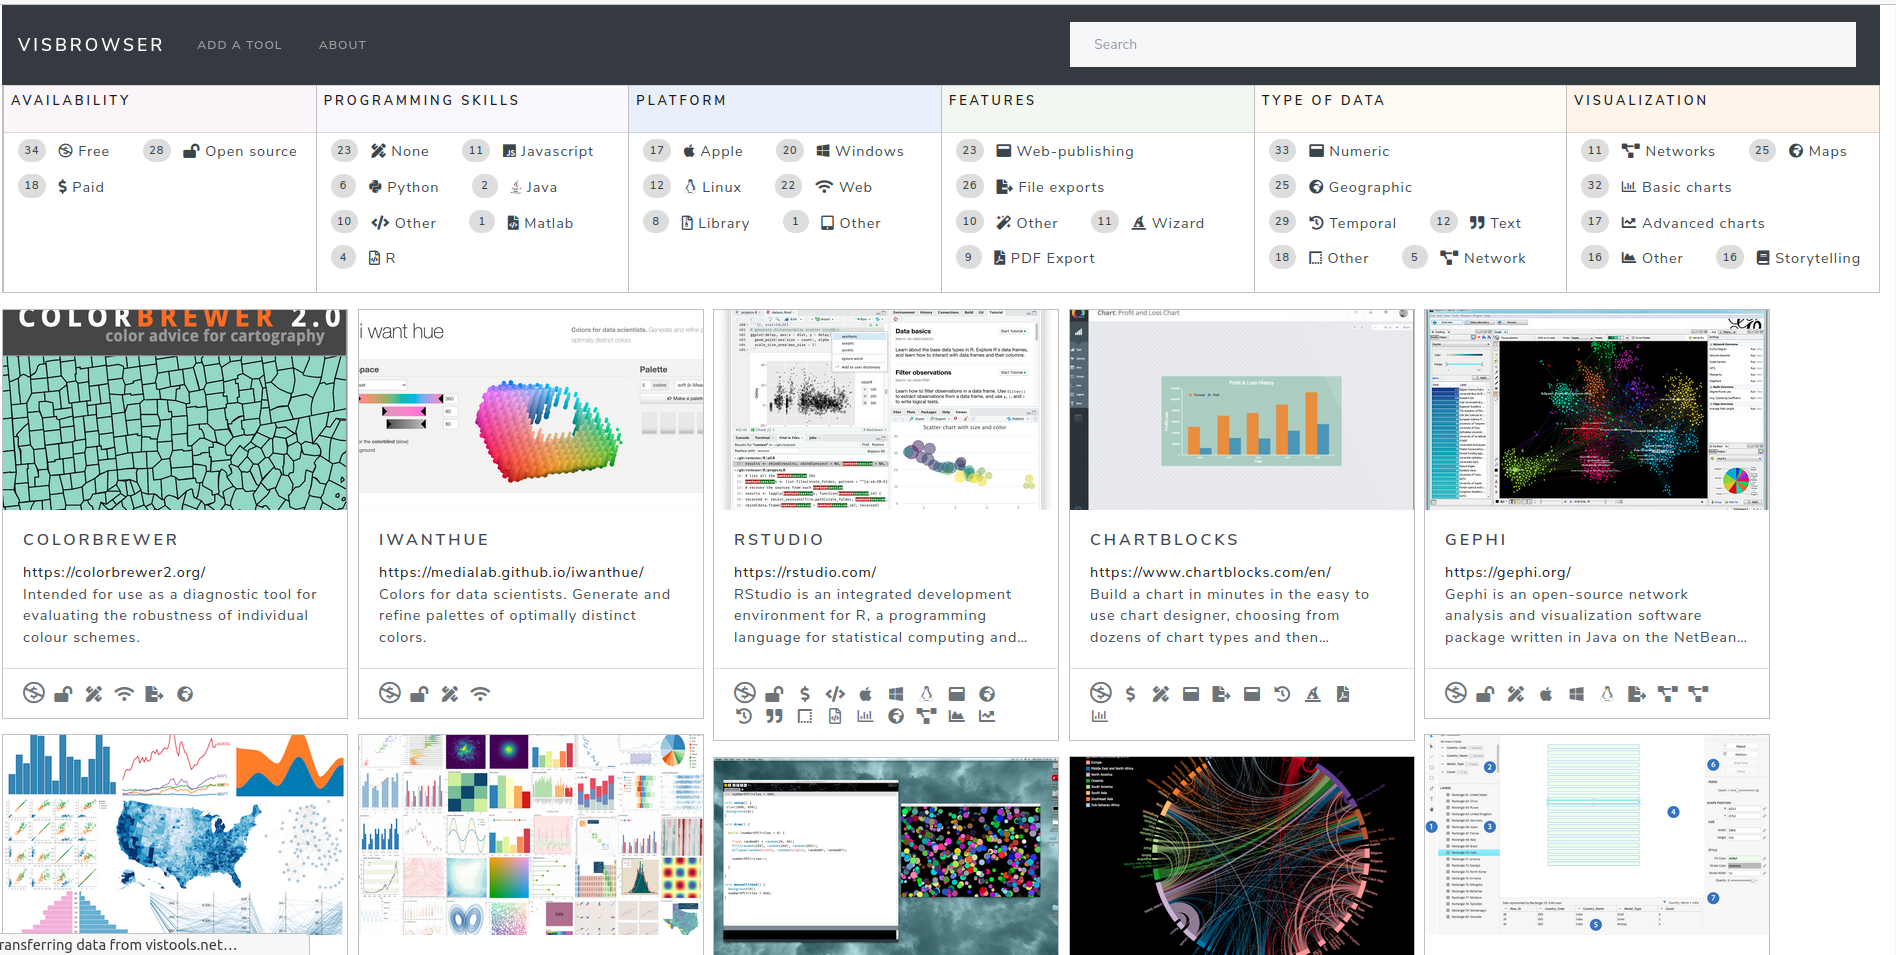Screen dimensions: 1896x955
Task: Click the Wi-Fi web icon on the iWantHue card
Action: 481,693
